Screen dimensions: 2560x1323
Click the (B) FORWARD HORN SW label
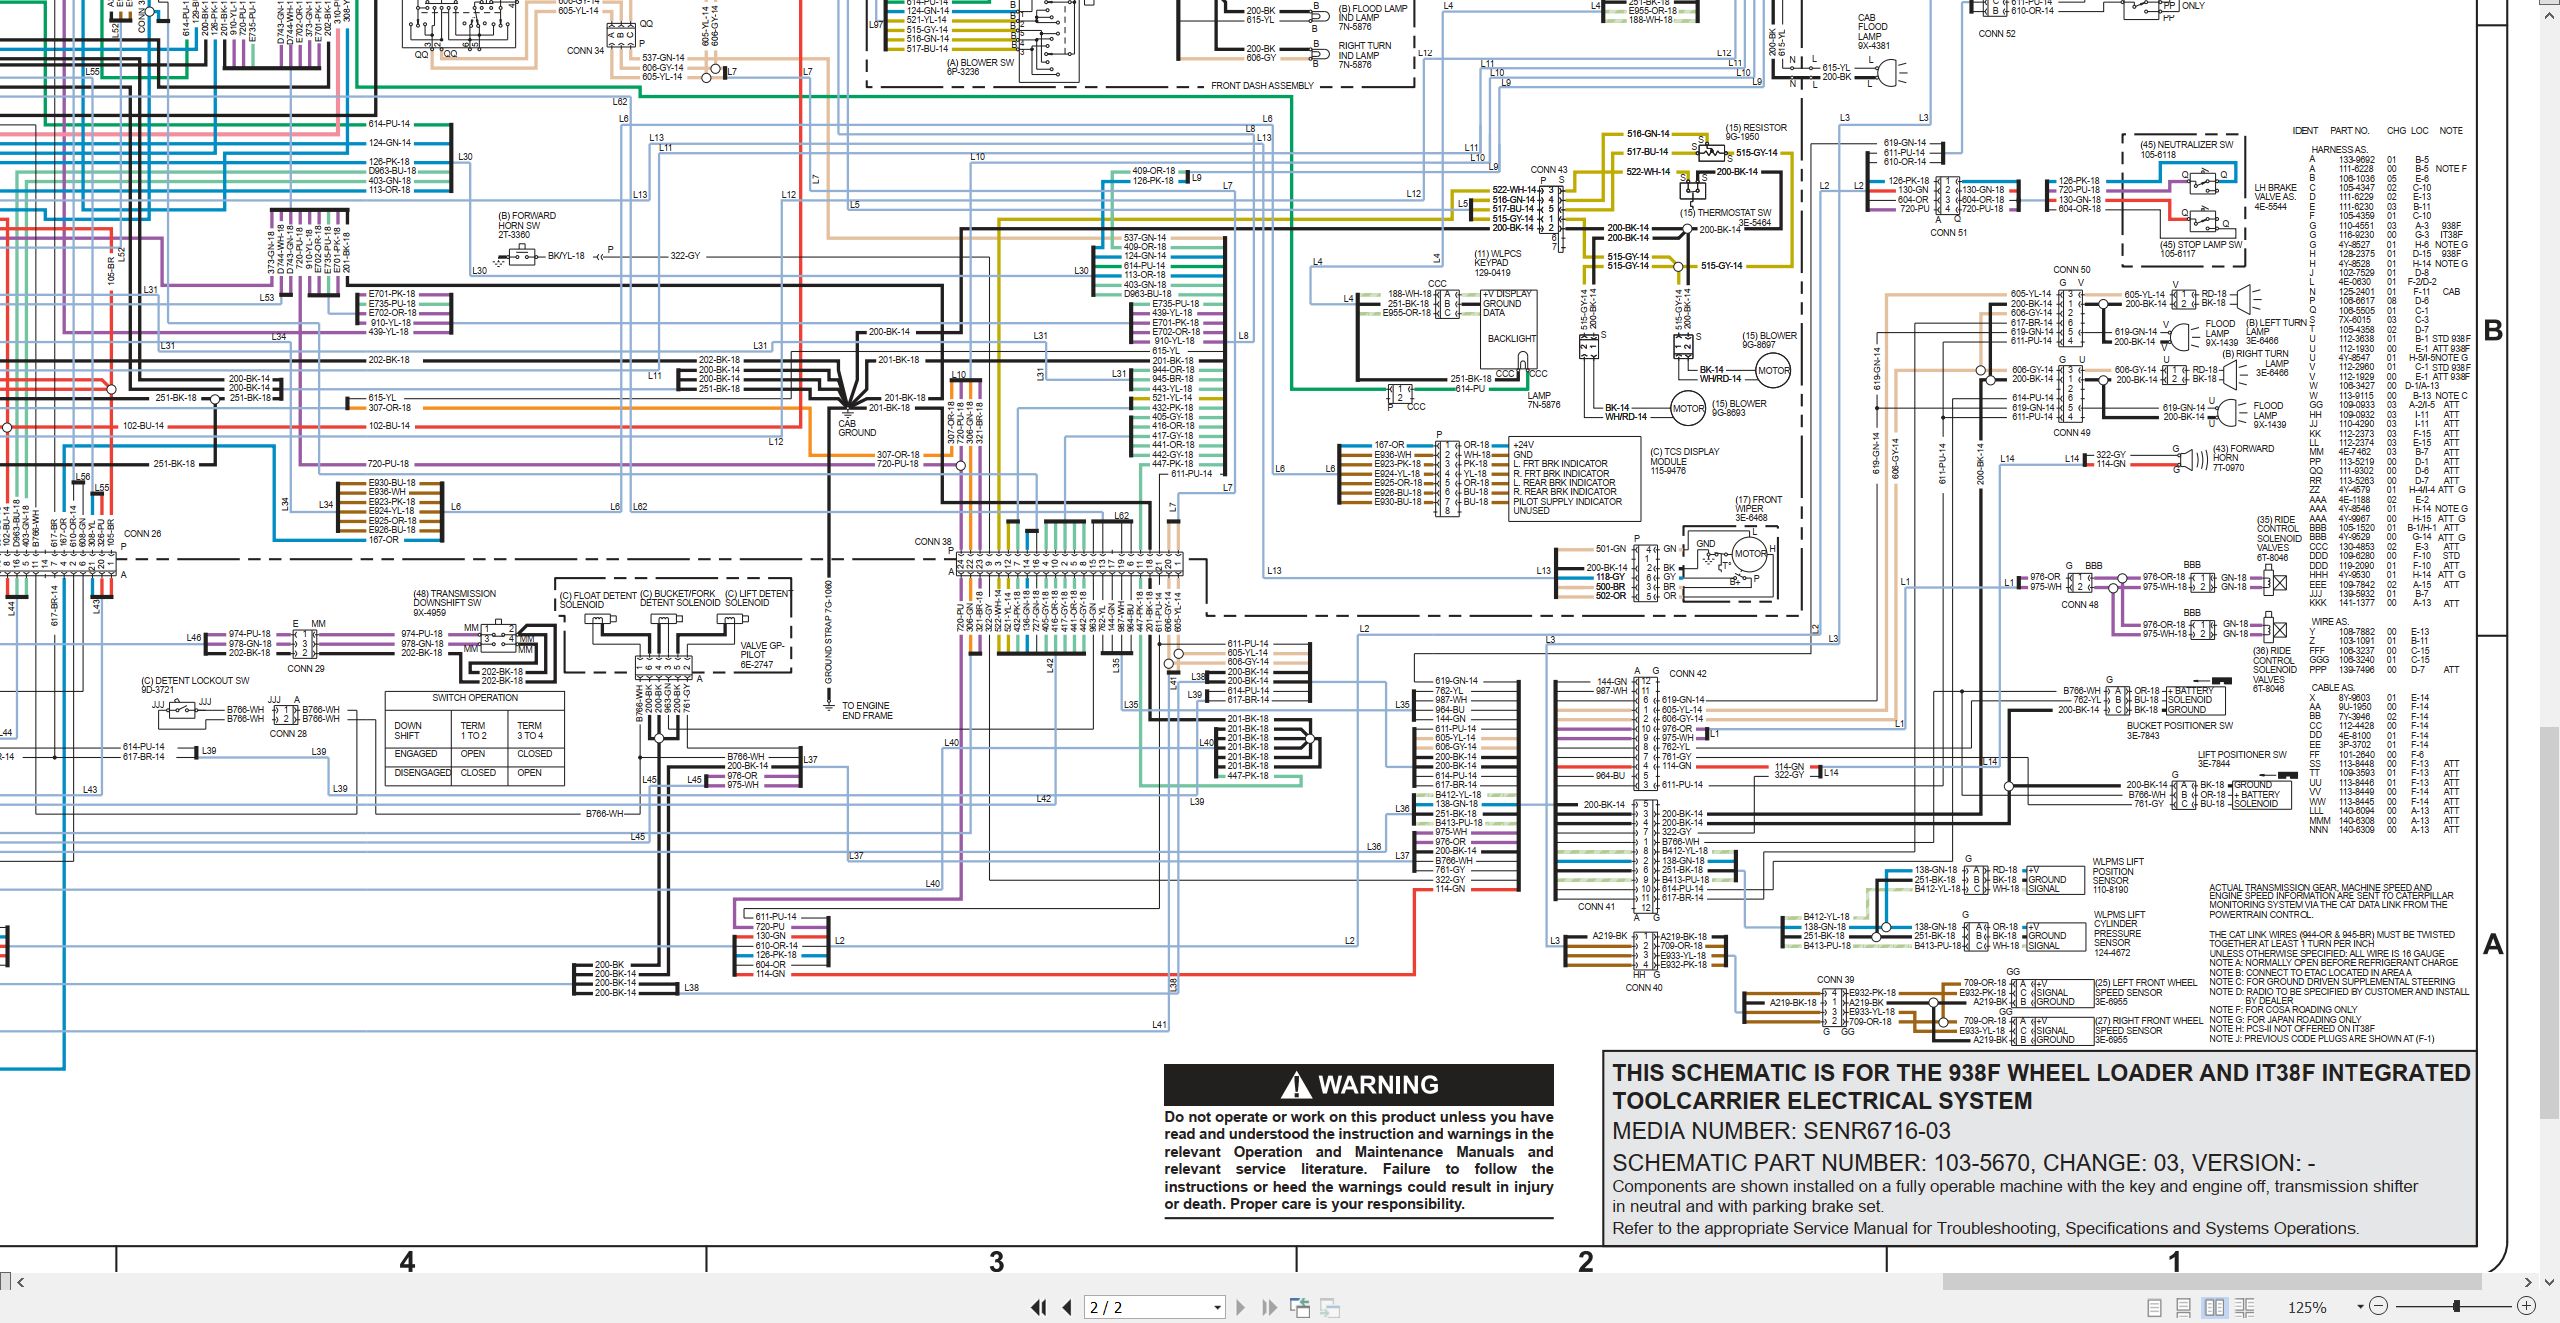(x=527, y=225)
